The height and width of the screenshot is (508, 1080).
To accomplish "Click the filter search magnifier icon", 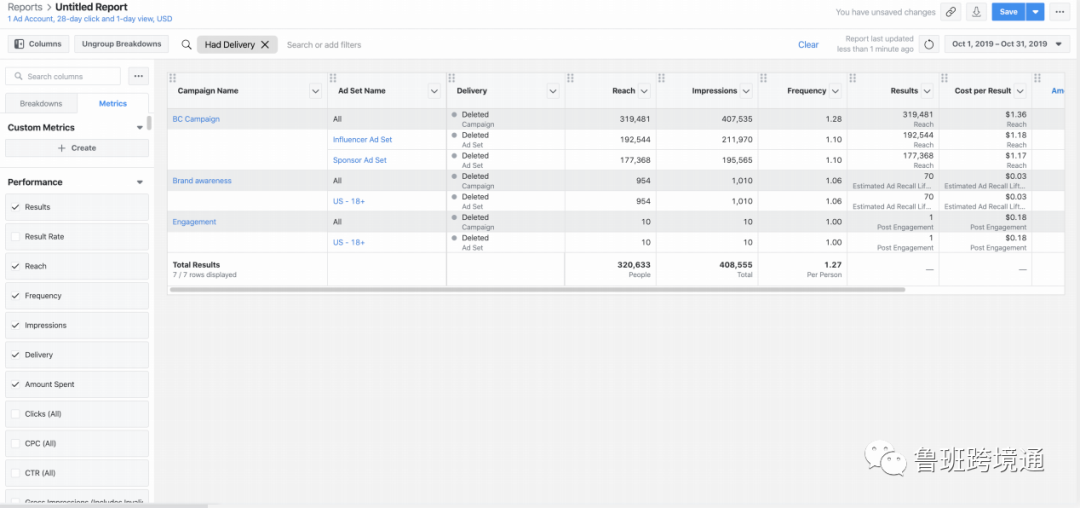I will (186, 45).
